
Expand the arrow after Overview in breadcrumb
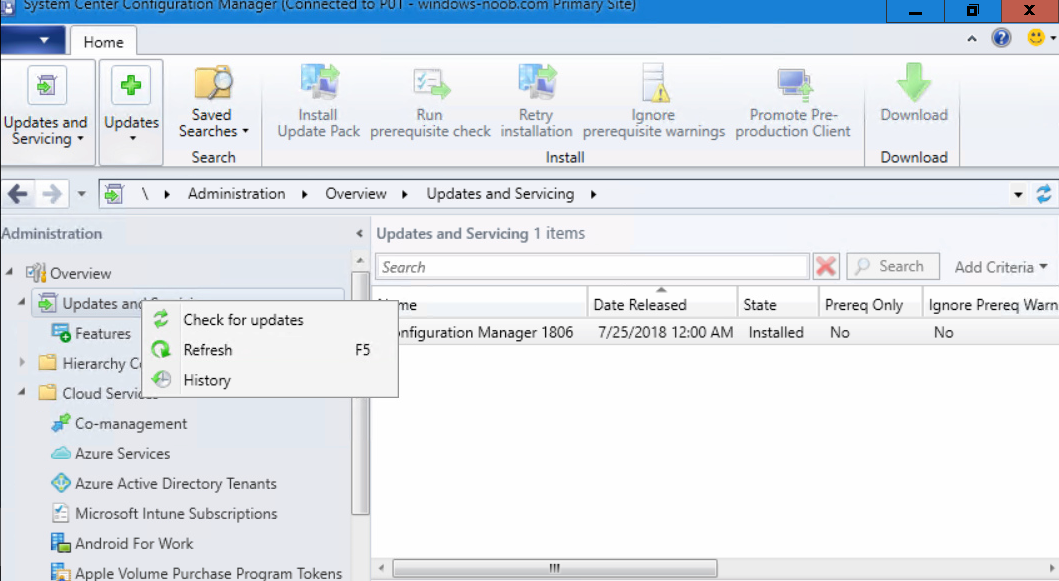click(405, 195)
